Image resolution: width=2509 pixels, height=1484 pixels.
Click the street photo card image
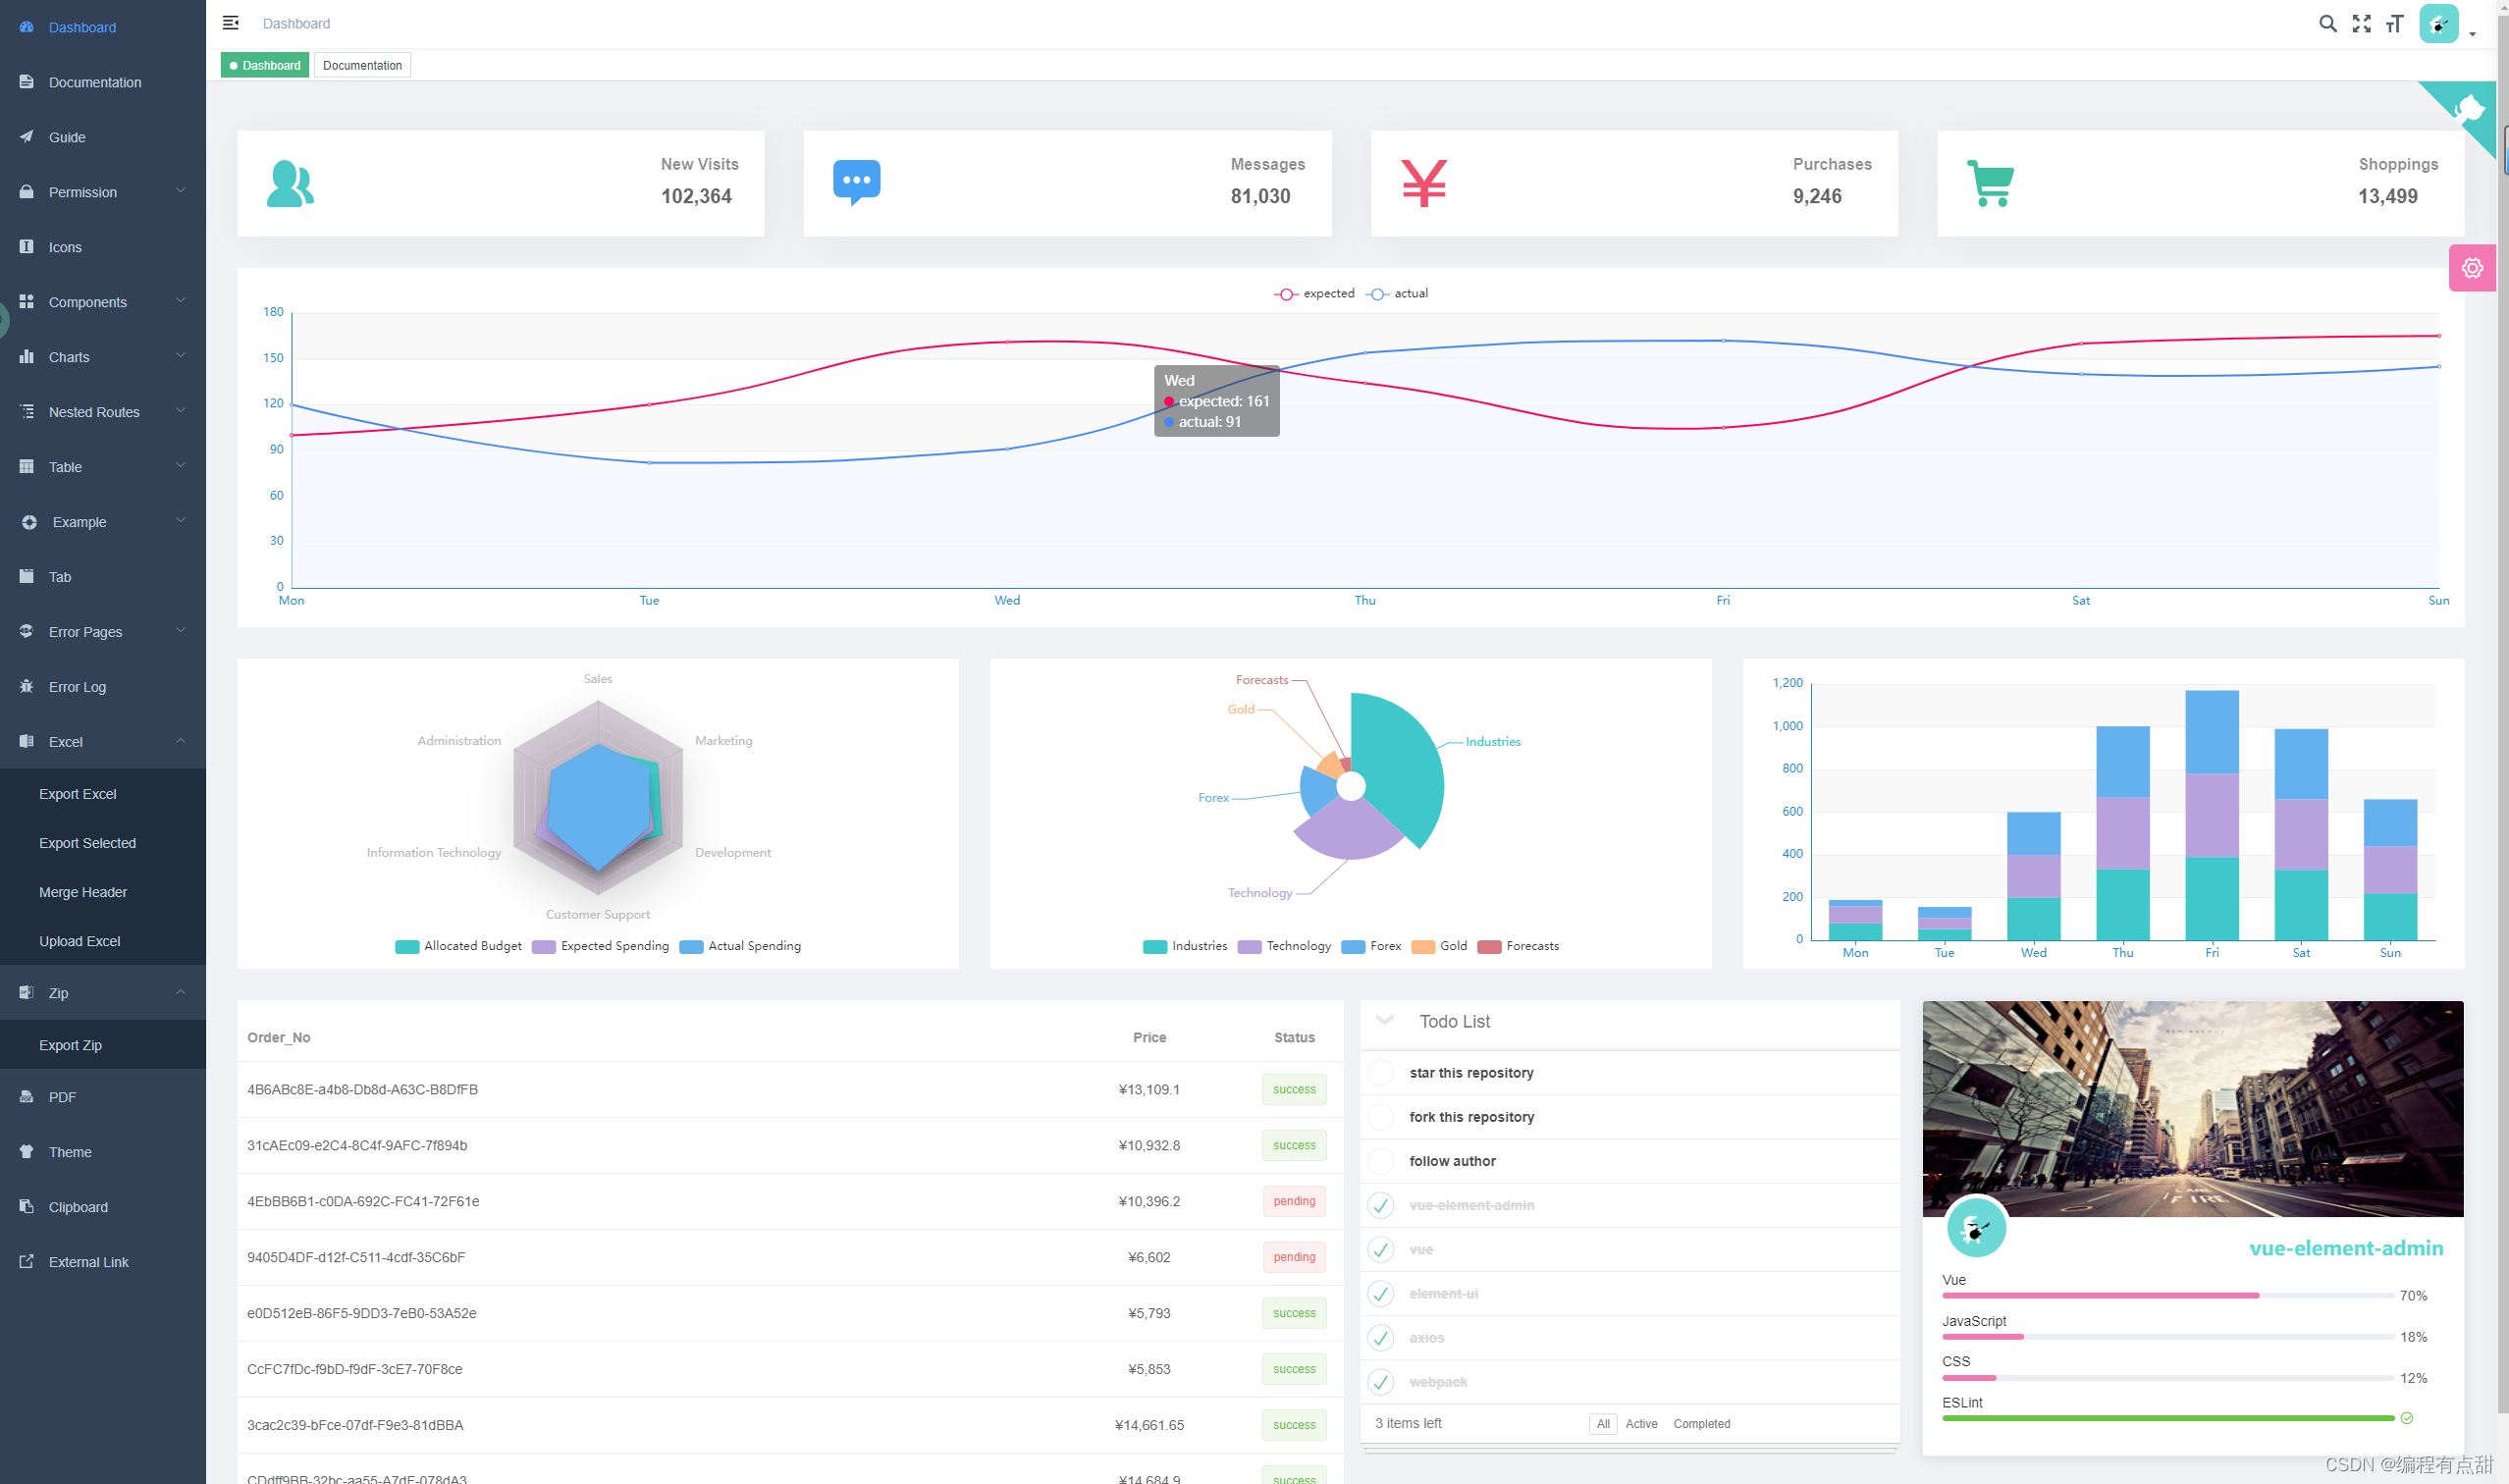point(2192,1108)
